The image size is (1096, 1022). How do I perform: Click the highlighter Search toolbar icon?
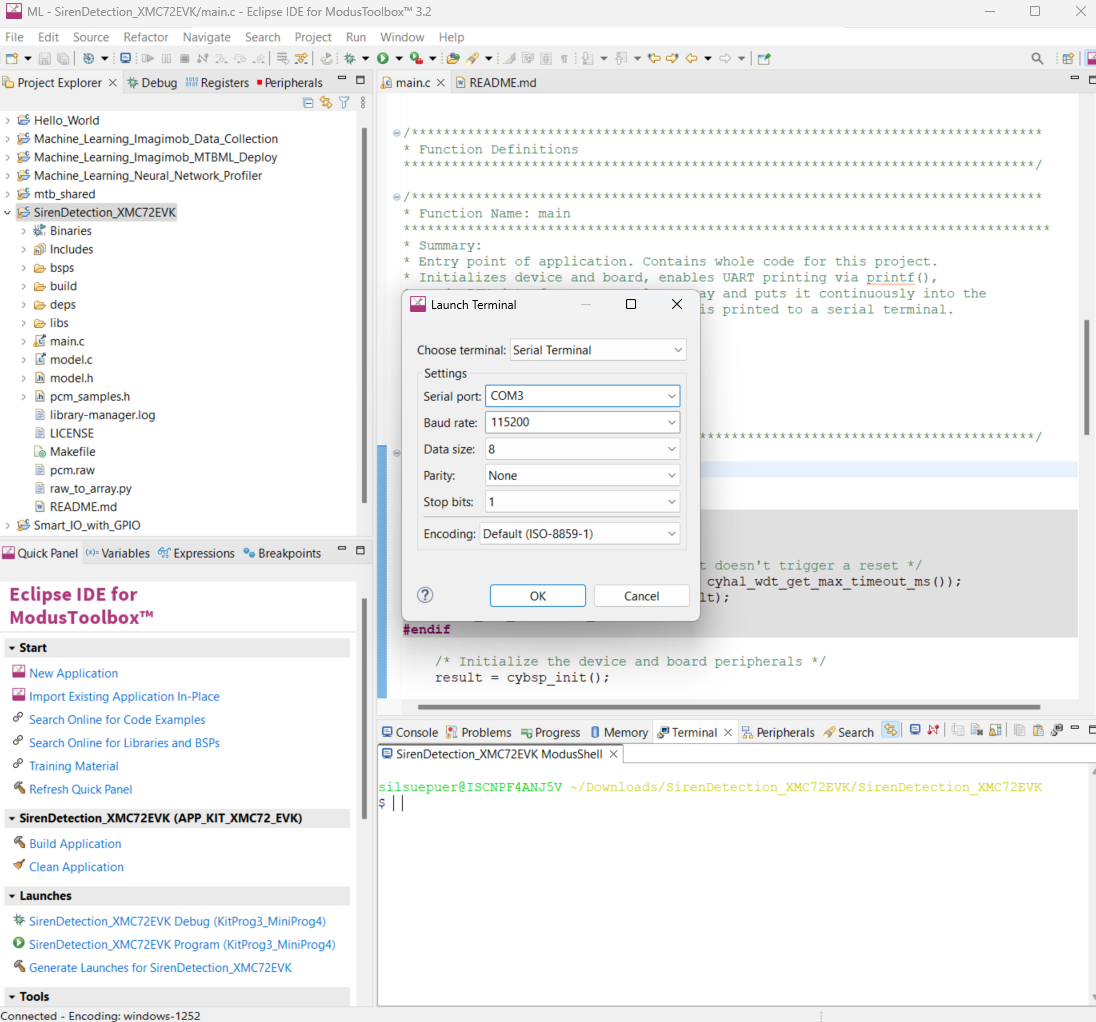click(473, 59)
